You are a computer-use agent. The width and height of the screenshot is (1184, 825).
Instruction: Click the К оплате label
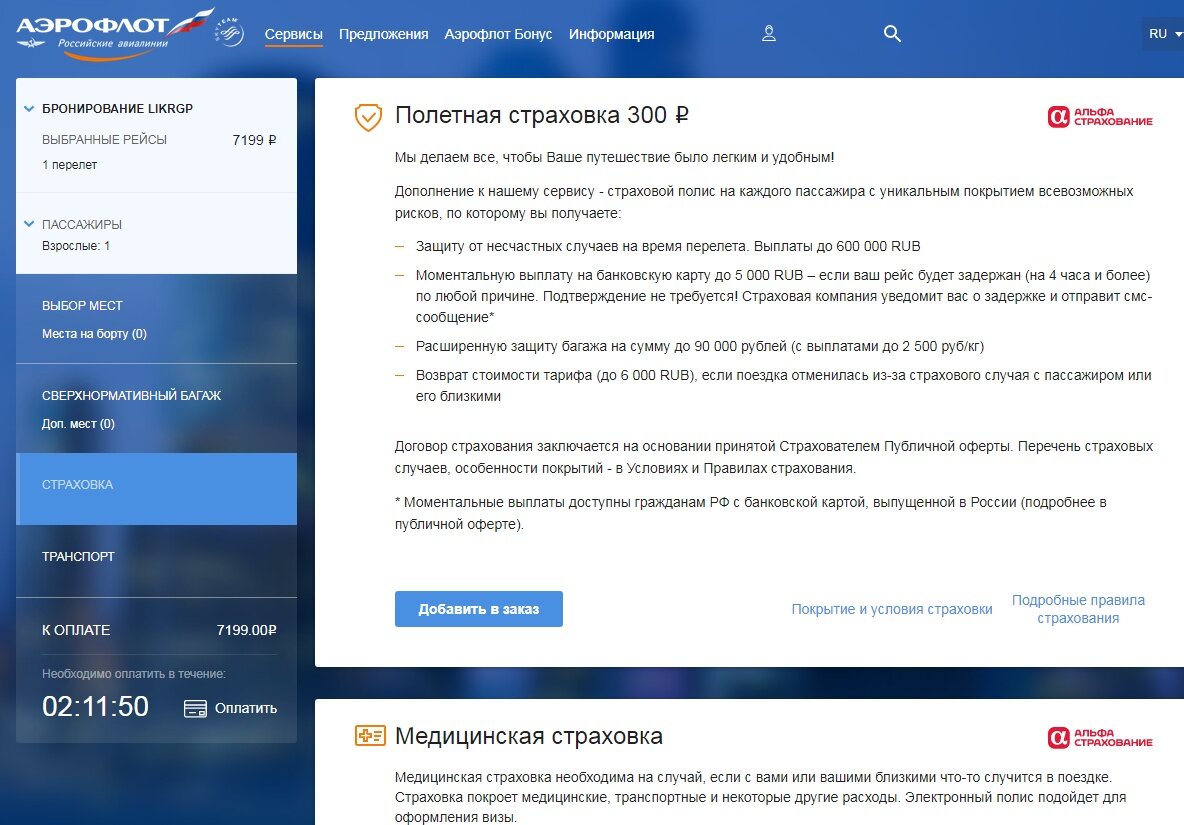pyautogui.click(x=76, y=630)
